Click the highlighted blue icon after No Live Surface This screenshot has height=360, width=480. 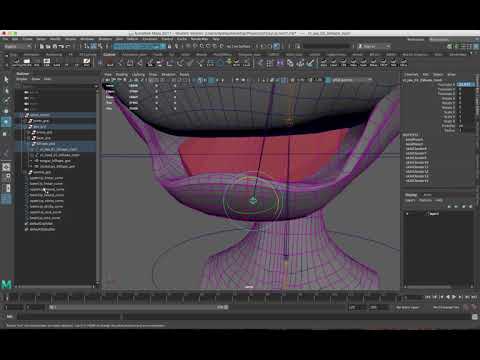click(x=276, y=46)
